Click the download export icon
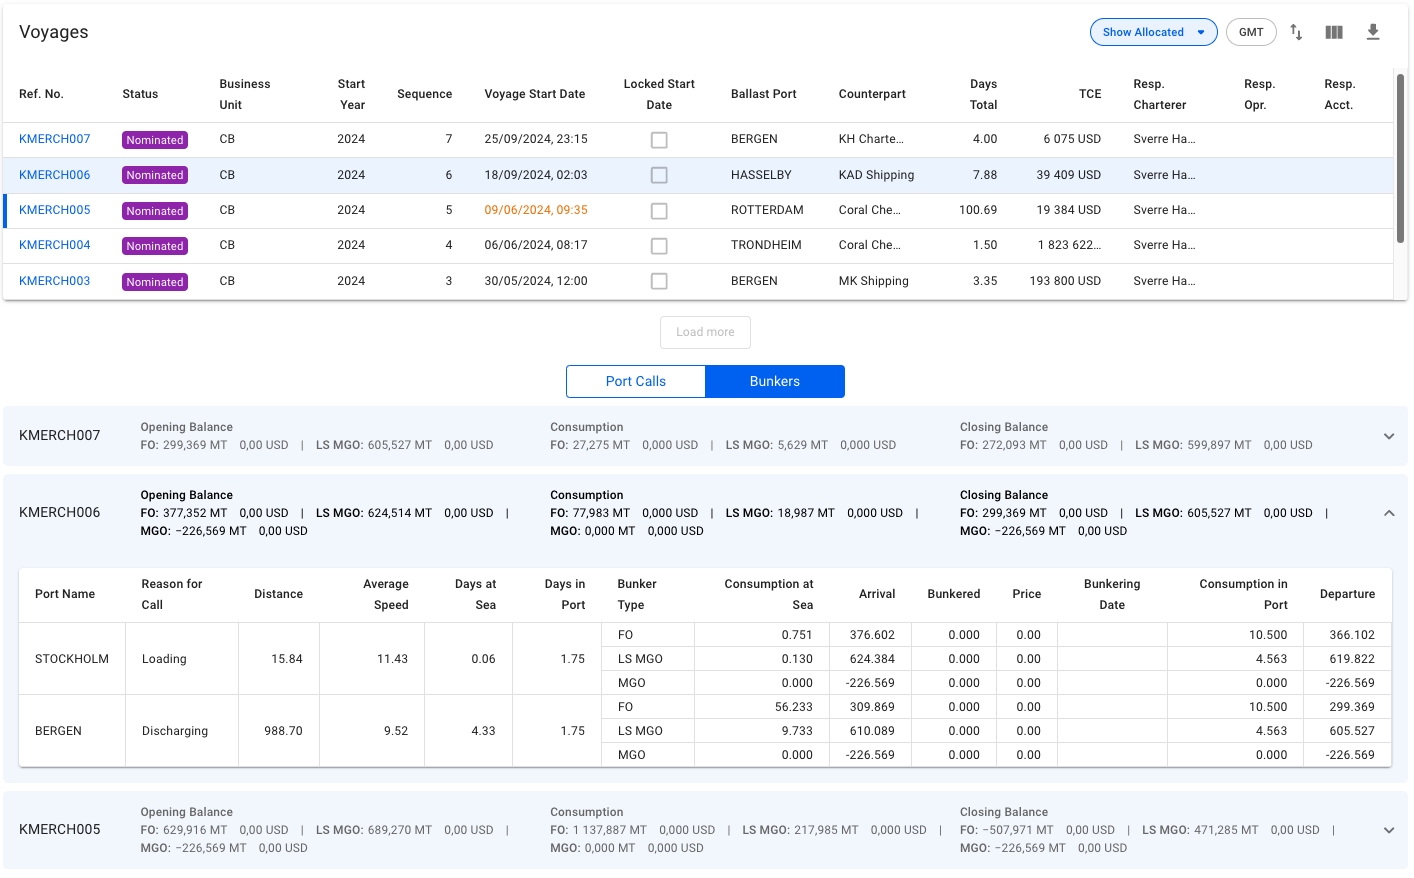1414x878 pixels. [1373, 32]
